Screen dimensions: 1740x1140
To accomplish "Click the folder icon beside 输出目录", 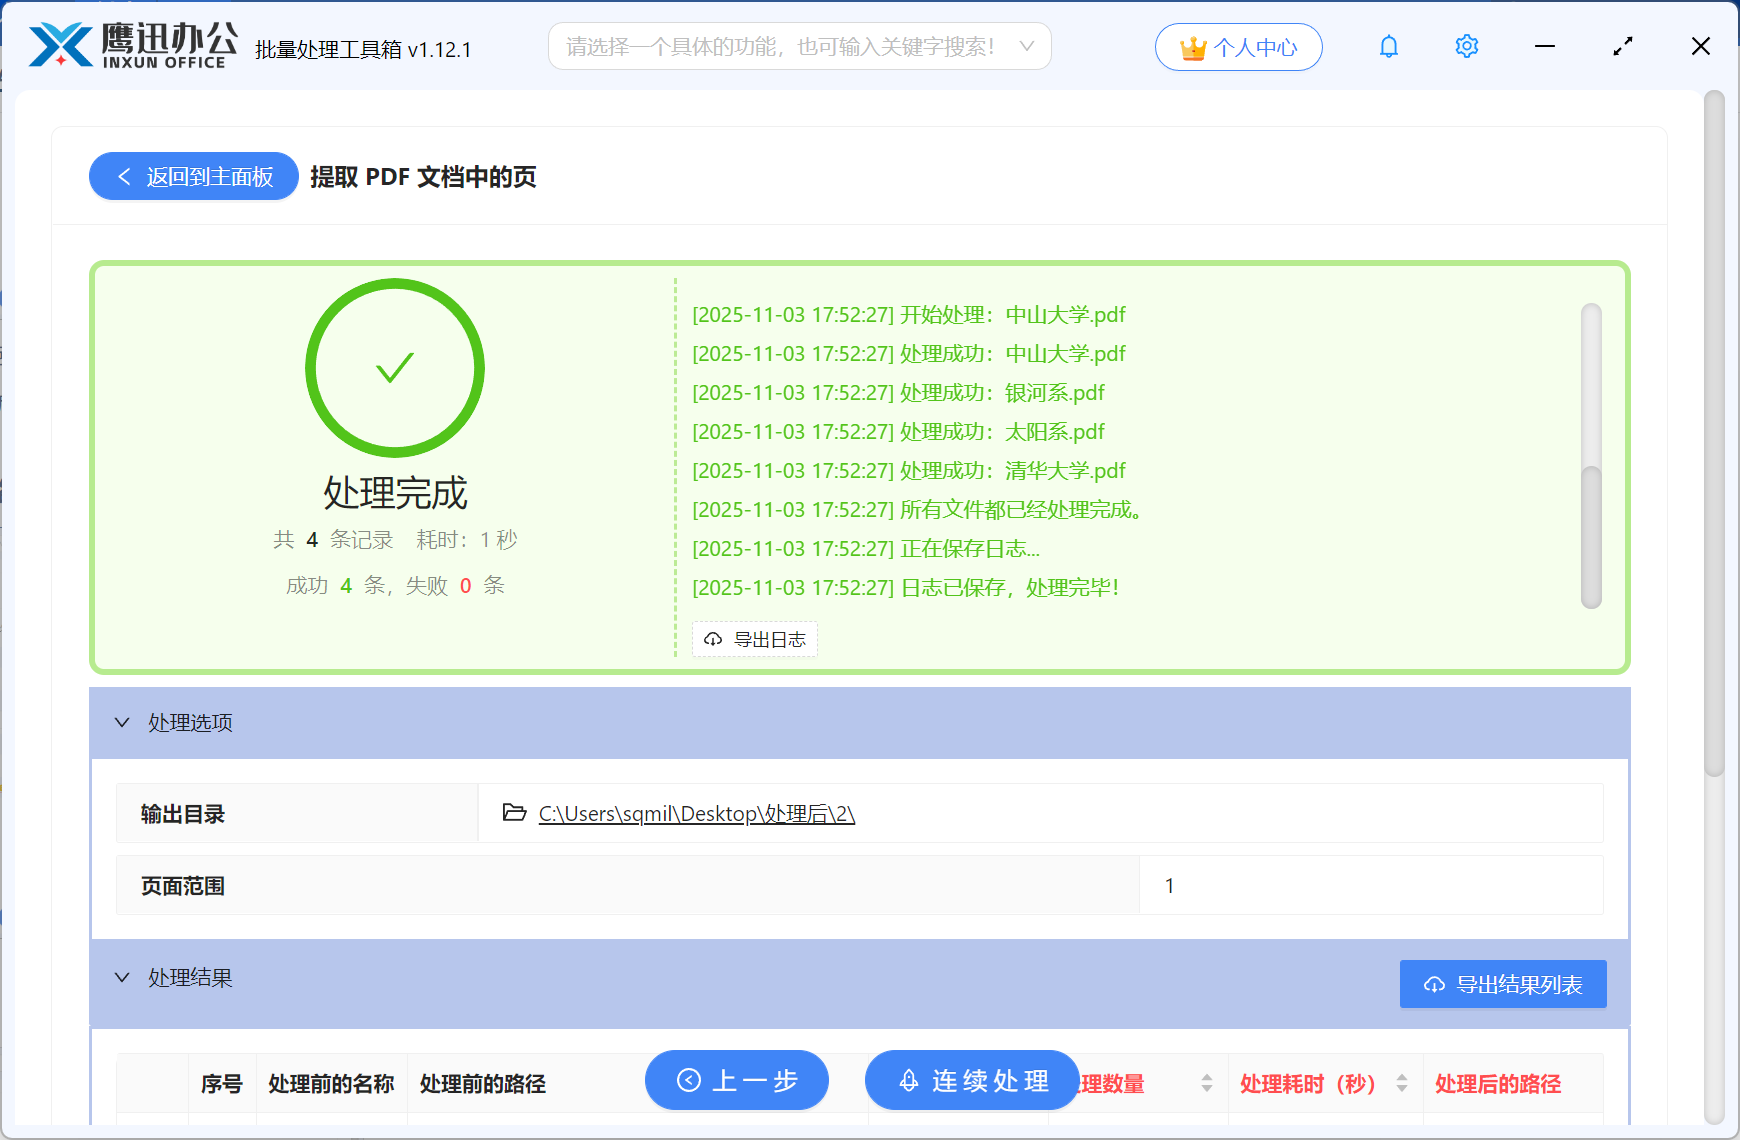I will coord(513,813).
